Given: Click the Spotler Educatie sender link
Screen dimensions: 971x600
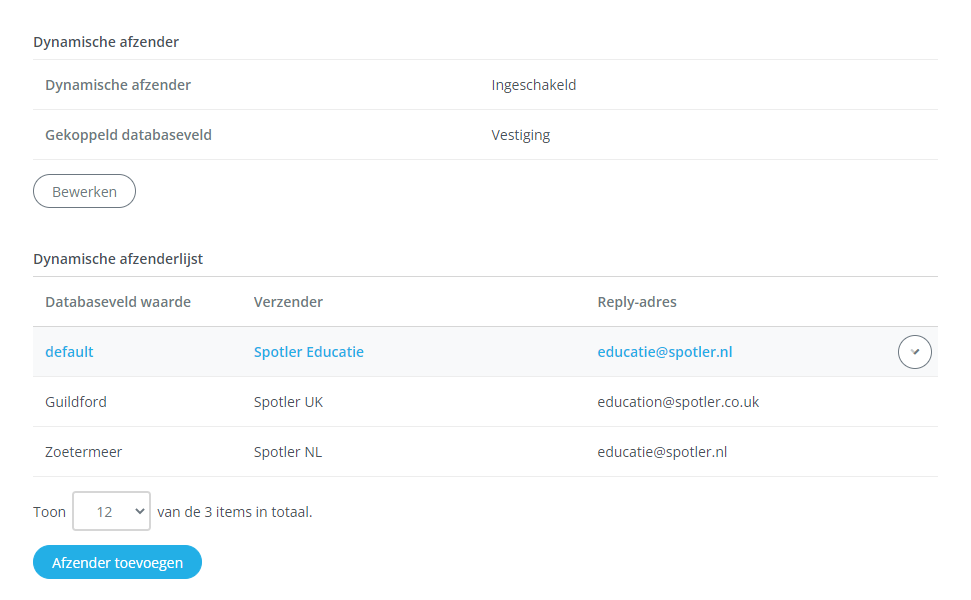Looking at the screenshot, I should click(308, 352).
